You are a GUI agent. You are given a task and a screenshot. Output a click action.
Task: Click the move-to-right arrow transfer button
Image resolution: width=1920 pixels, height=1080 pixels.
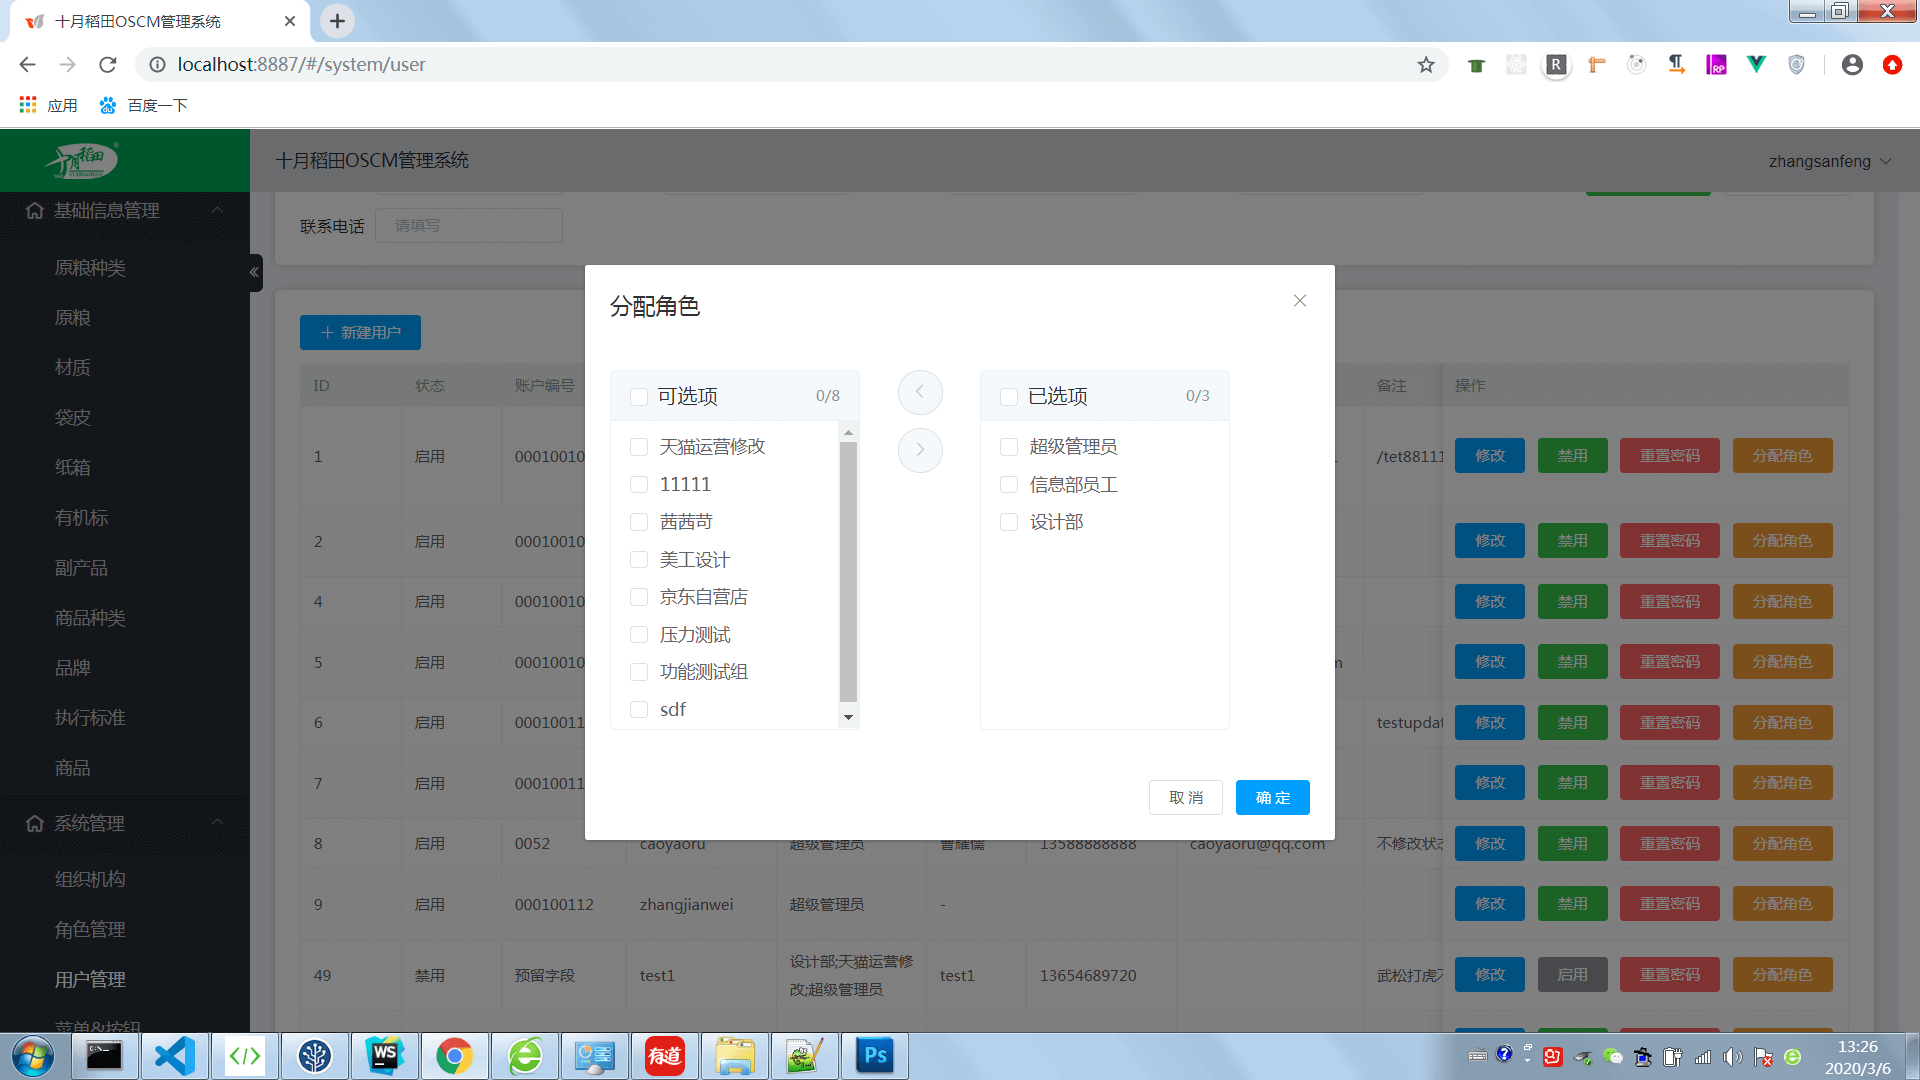(920, 450)
